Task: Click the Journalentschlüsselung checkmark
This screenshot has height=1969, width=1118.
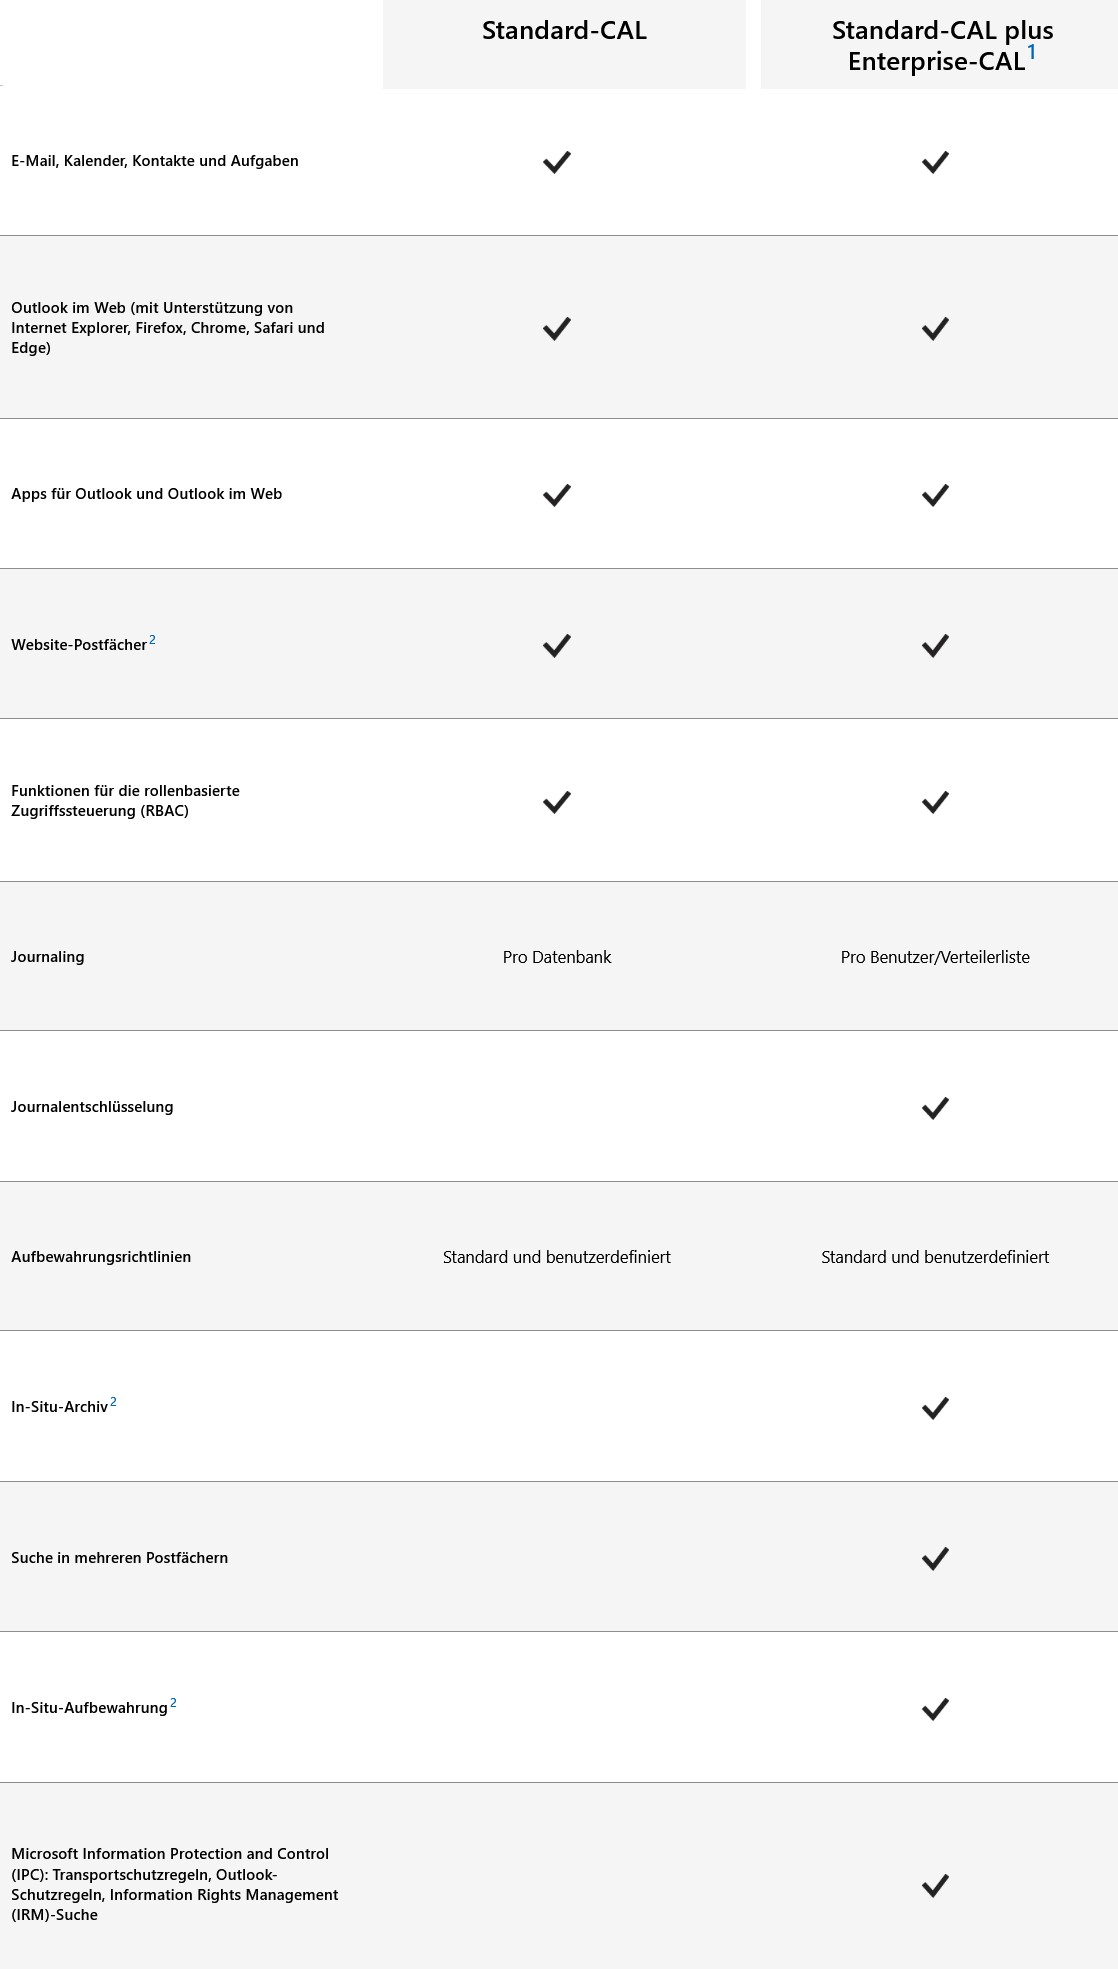Action: coord(935,1108)
